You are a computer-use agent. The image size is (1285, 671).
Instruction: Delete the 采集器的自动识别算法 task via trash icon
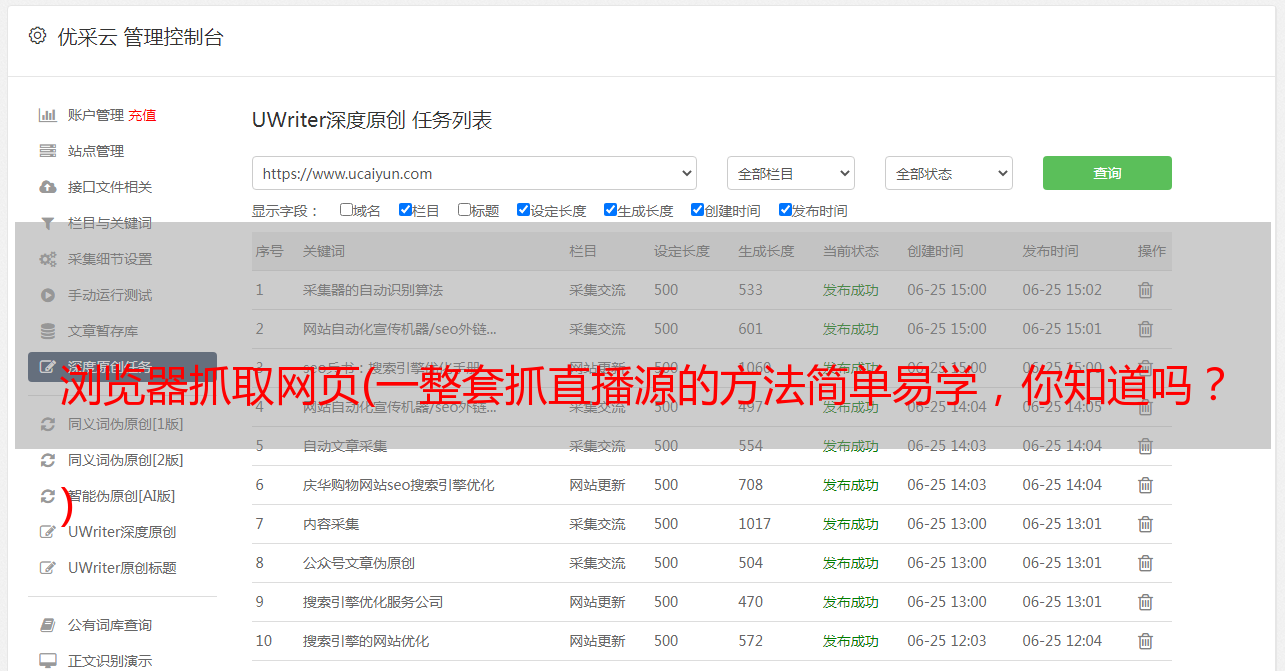pyautogui.click(x=1145, y=290)
